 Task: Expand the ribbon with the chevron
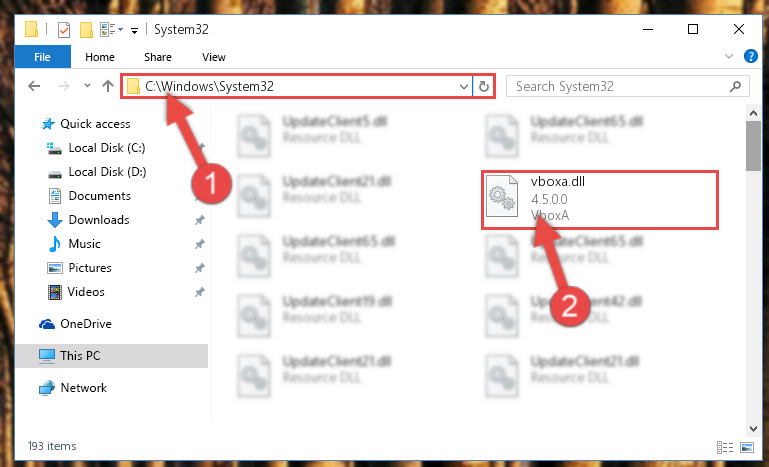coord(729,56)
